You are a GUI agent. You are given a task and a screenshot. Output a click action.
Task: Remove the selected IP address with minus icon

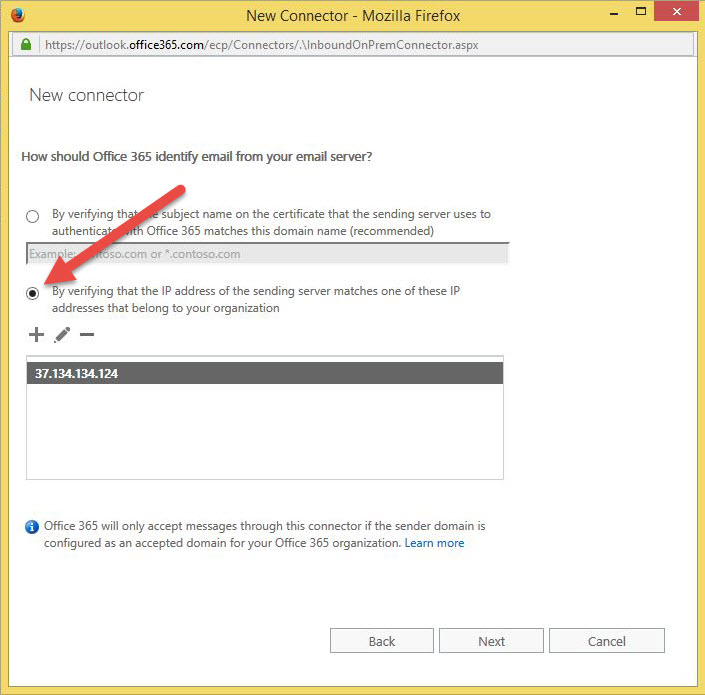(87, 334)
